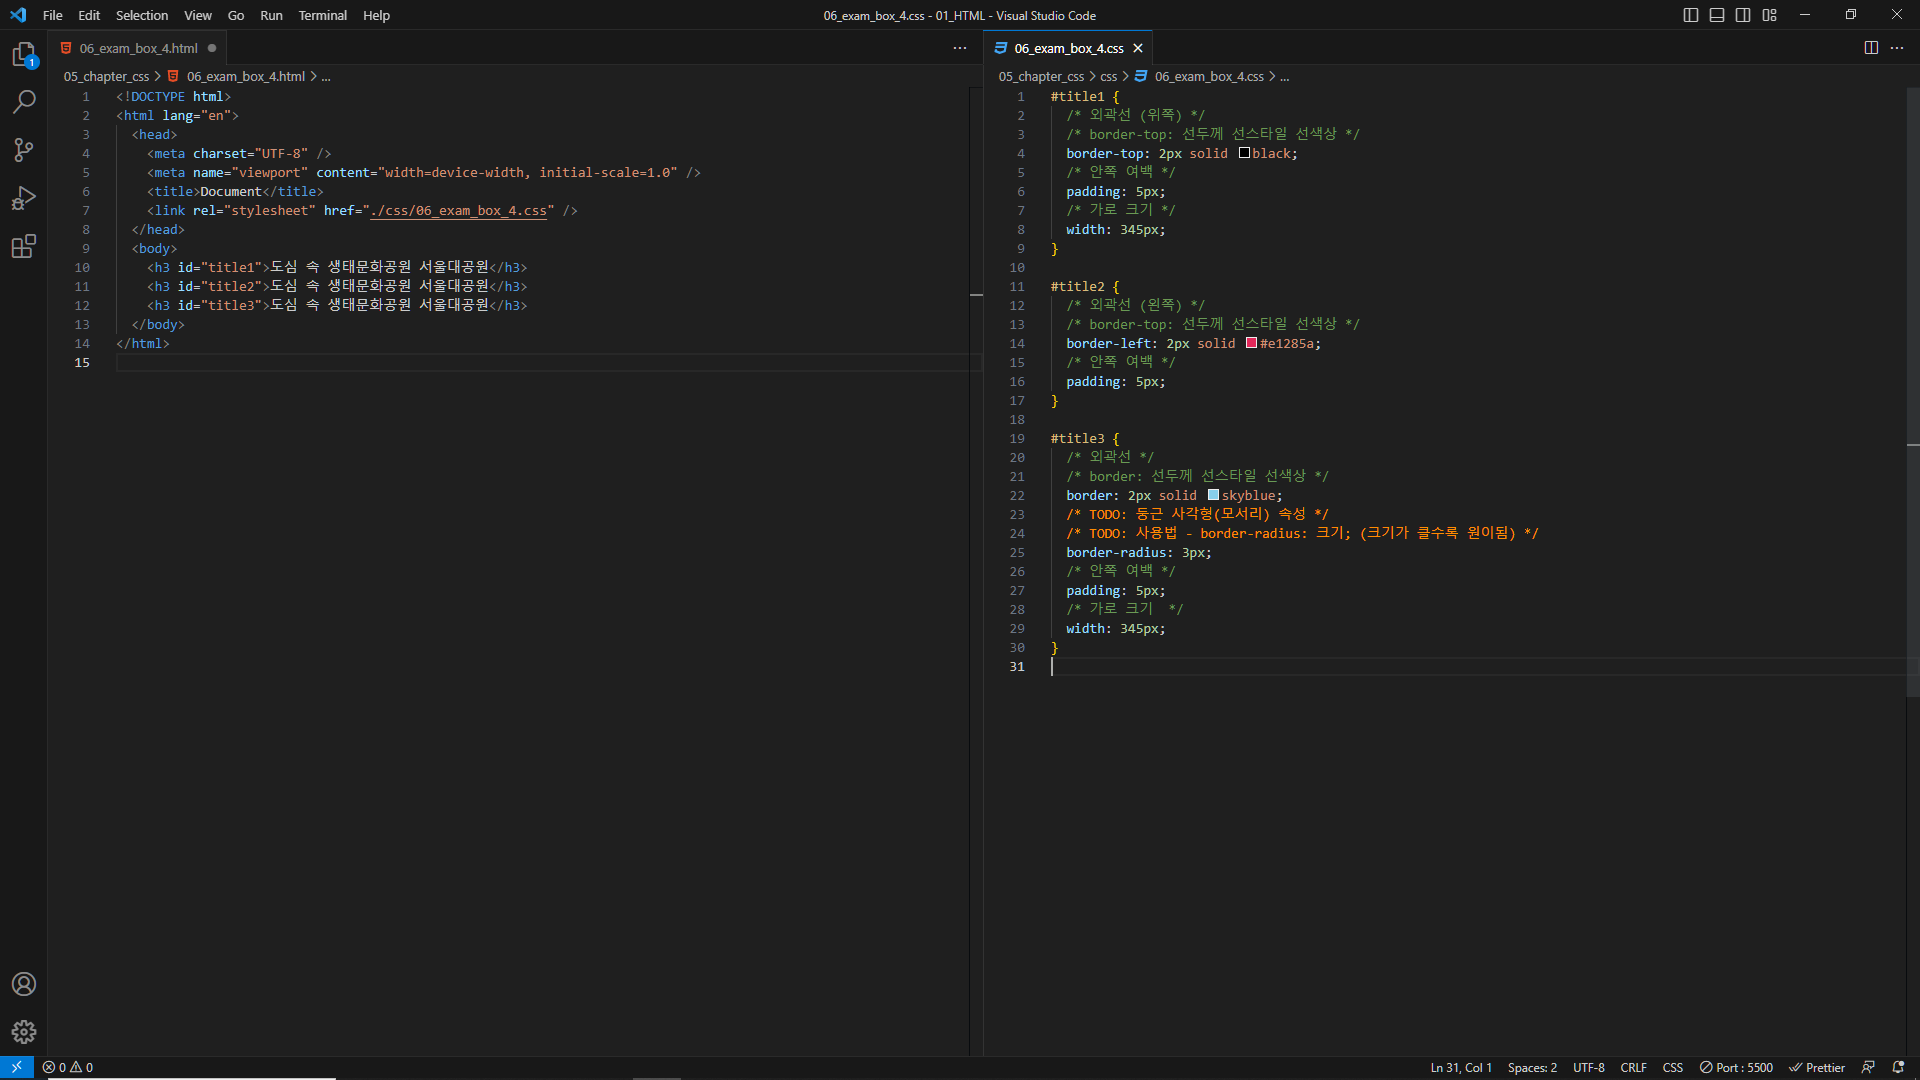This screenshot has width=1920, height=1080.
Task: Switch to 06_exam_box_4.html tab
Action: (x=138, y=48)
